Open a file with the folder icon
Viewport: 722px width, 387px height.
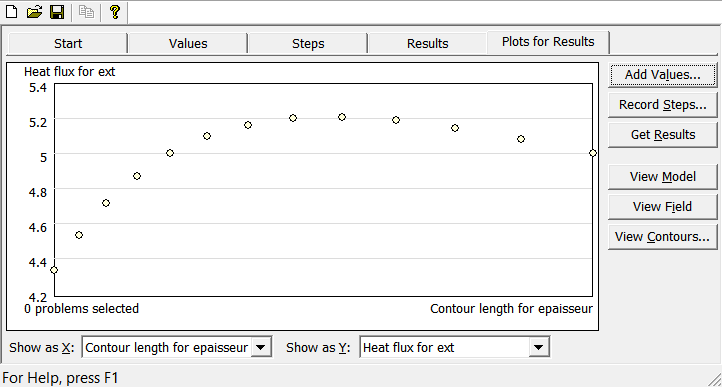pos(34,12)
